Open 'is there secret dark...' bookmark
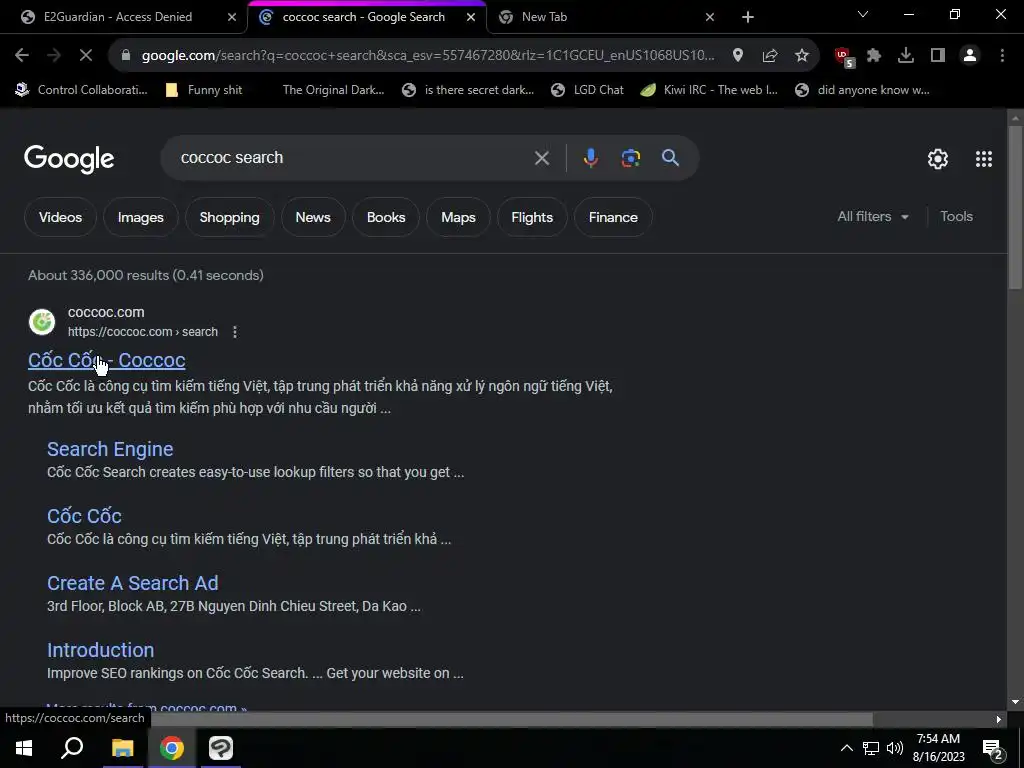Screen dimensions: 1024x768 tap(468, 90)
